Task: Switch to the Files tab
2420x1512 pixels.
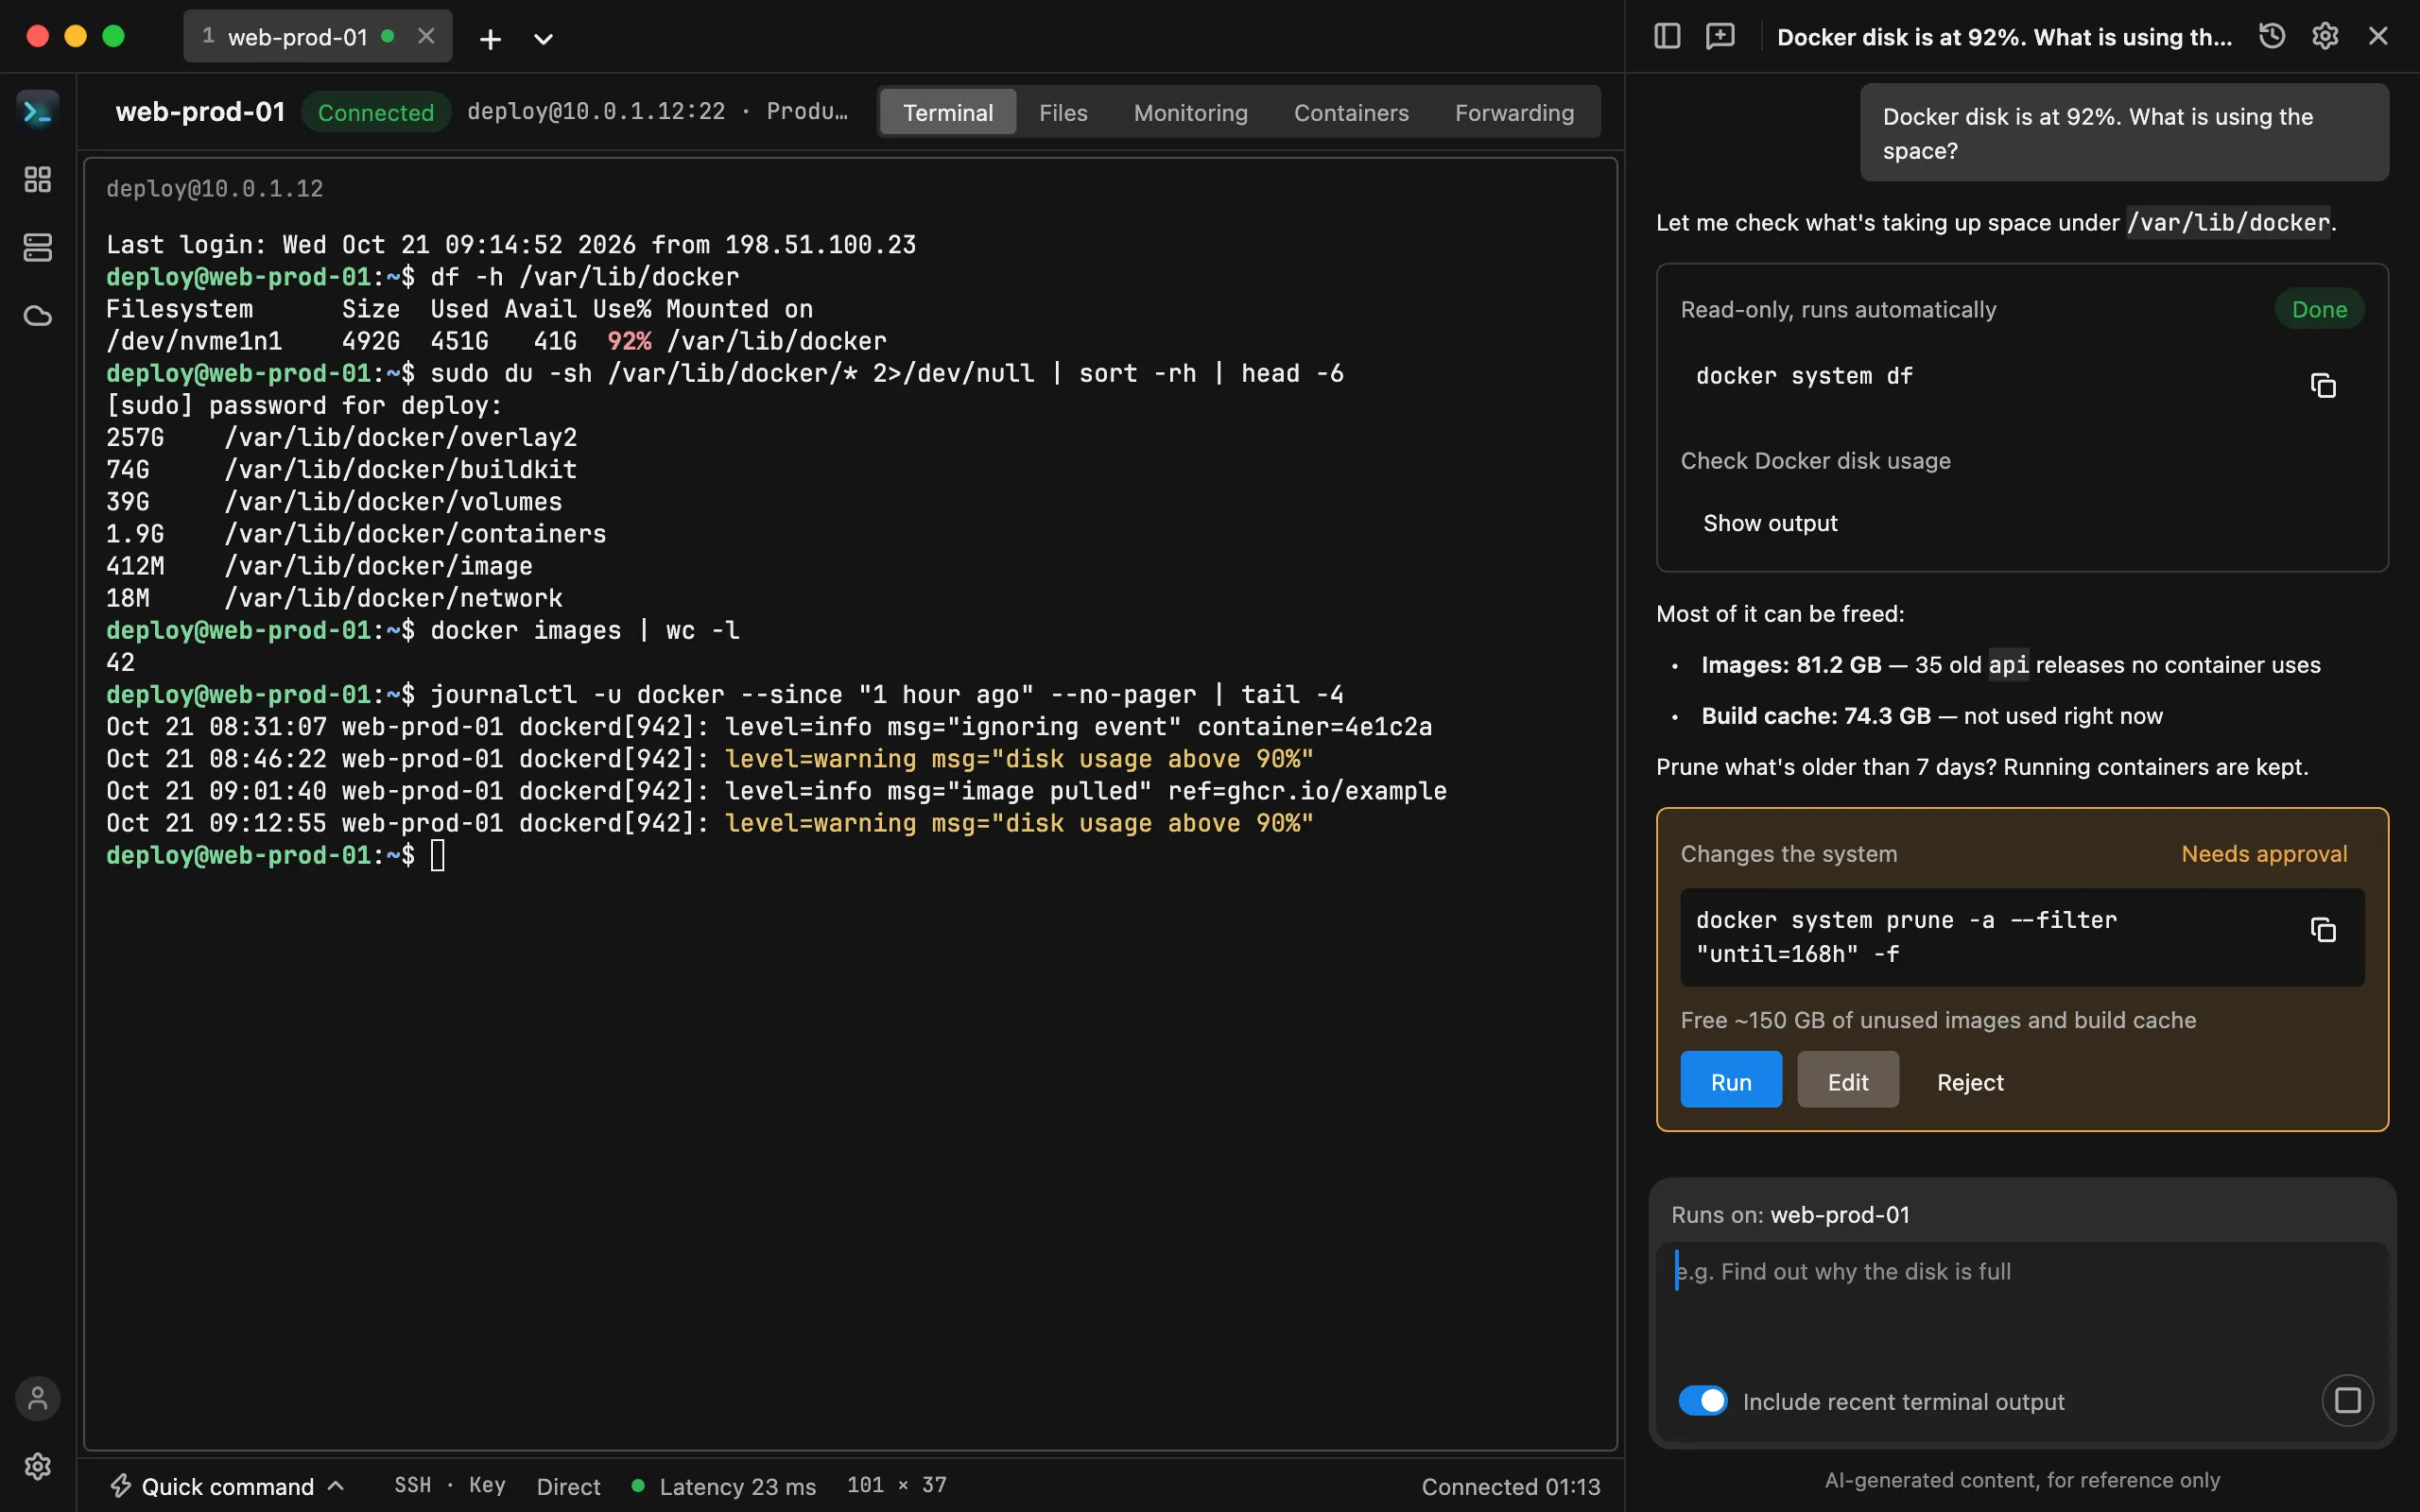Action: click(1063, 112)
